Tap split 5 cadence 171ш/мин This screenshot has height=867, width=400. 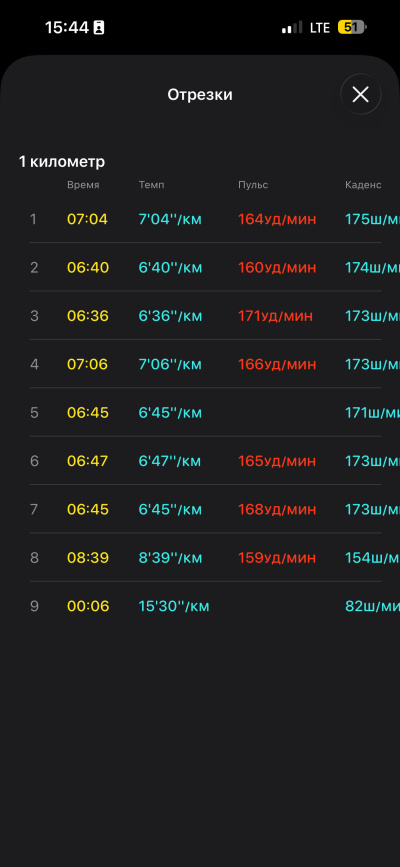pyautogui.click(x=372, y=412)
